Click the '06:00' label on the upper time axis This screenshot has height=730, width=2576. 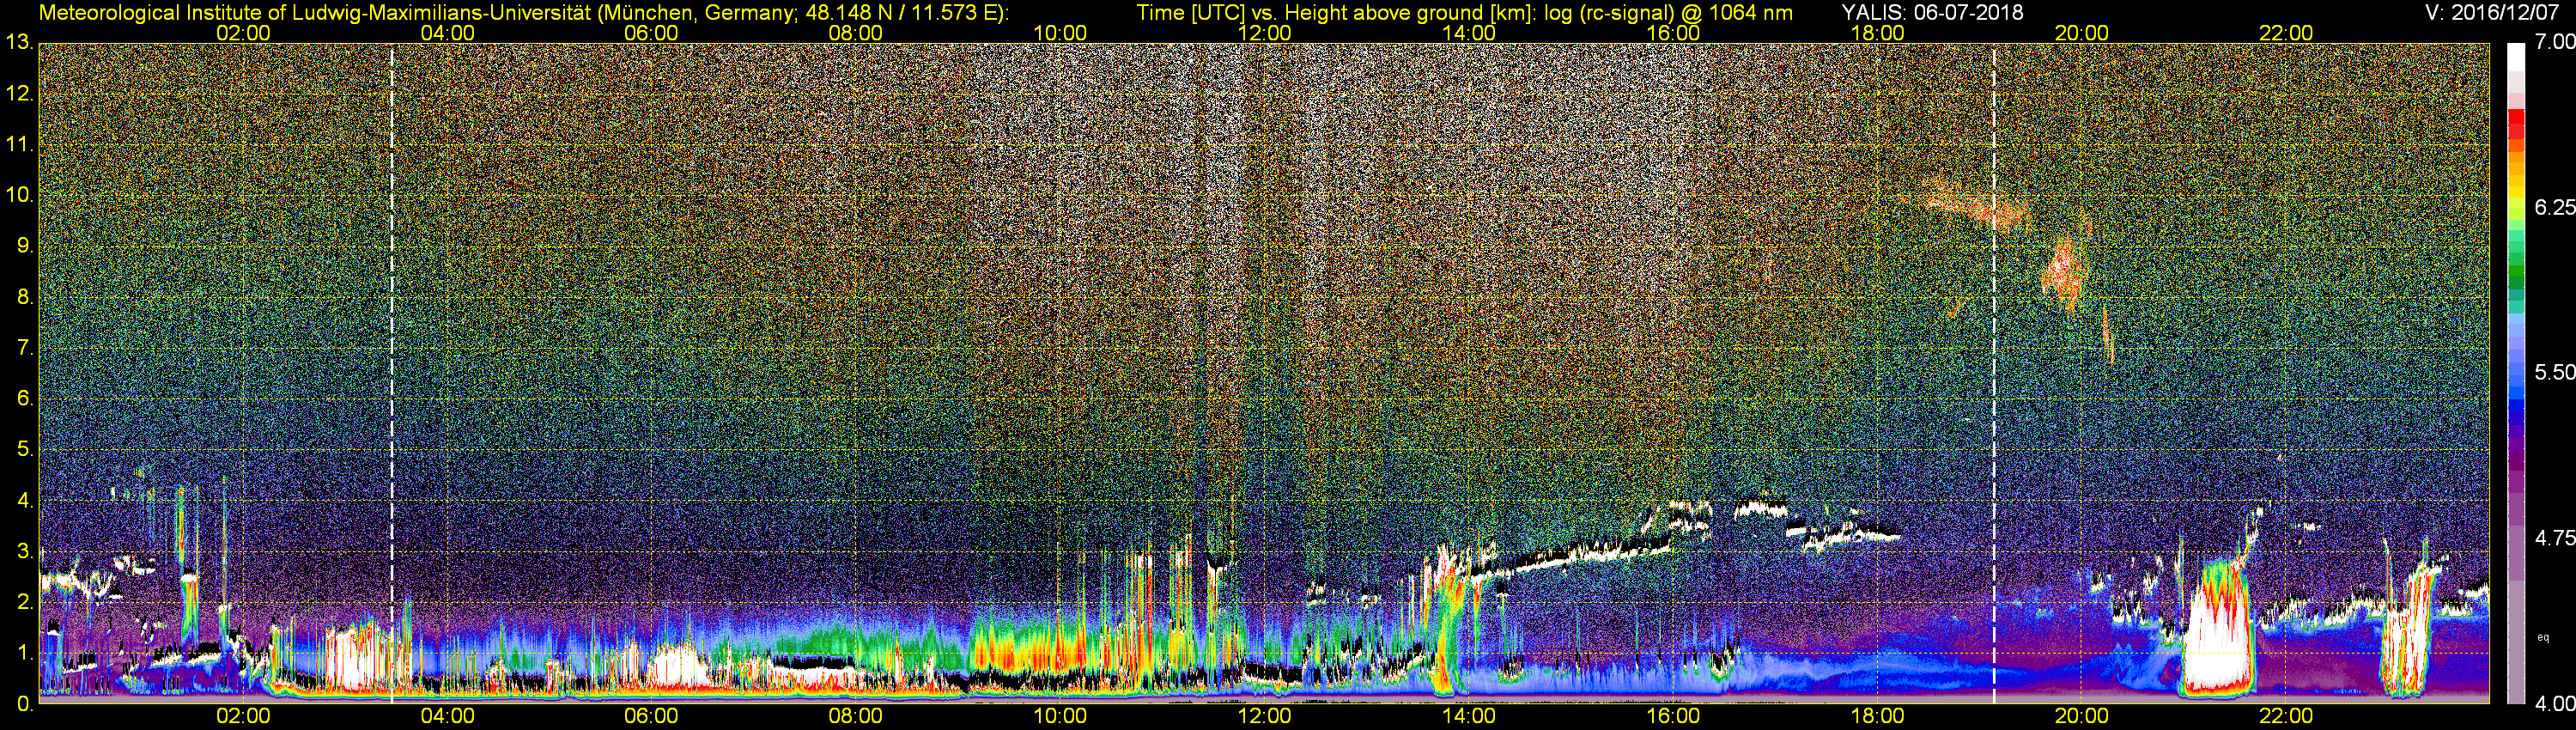point(651,33)
